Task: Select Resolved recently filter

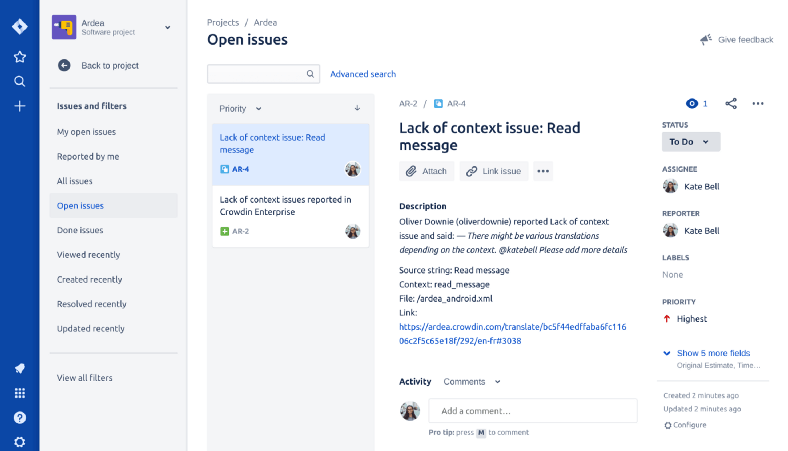Action: click(x=91, y=304)
